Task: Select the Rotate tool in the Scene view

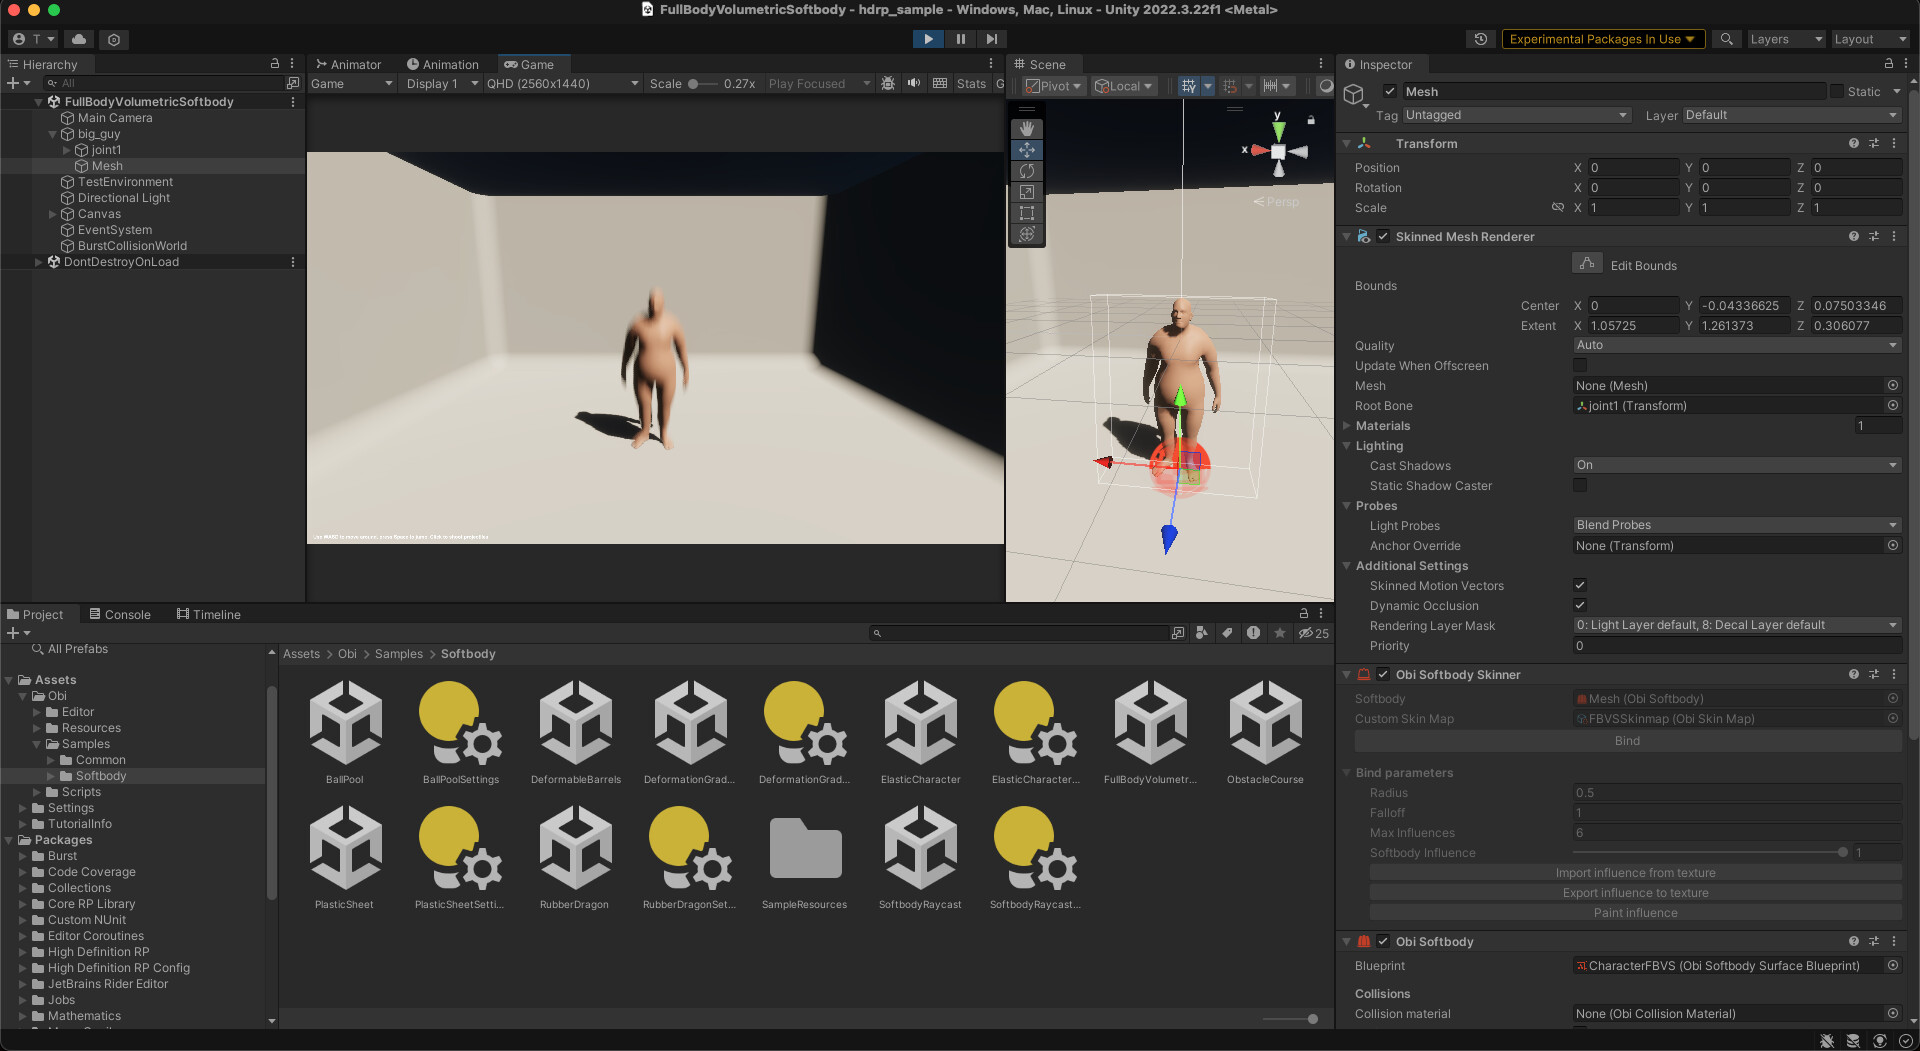Action: click(x=1027, y=171)
